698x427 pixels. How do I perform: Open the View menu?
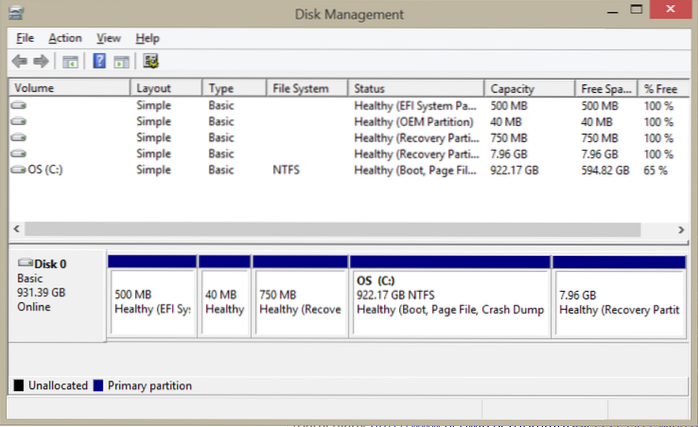coord(109,38)
